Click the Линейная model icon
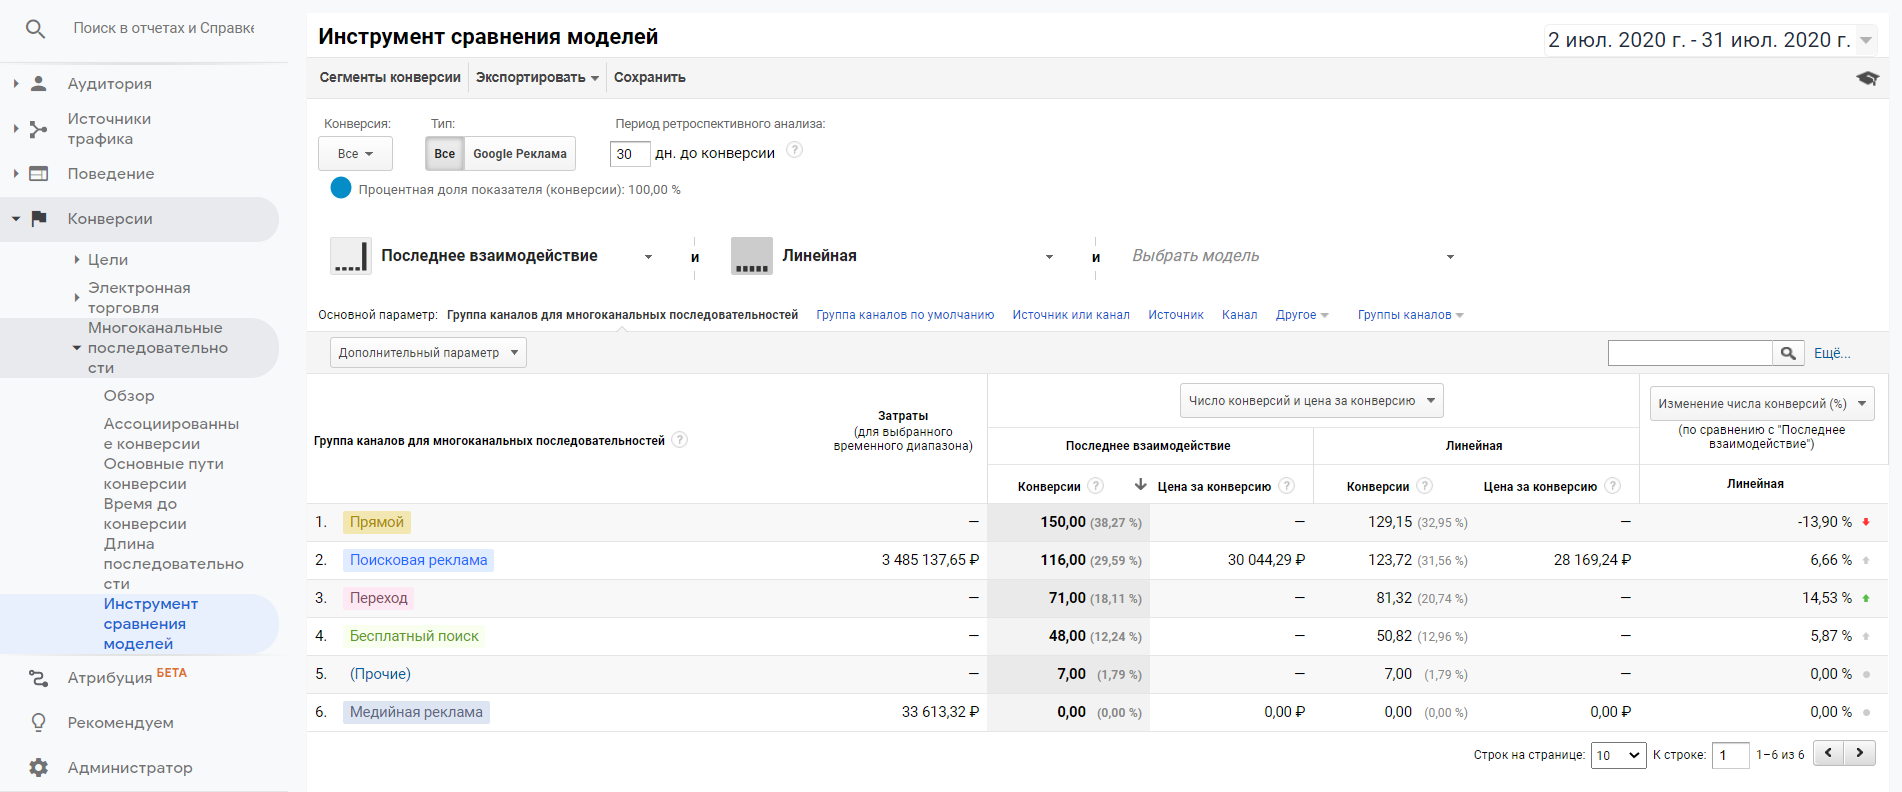Viewport: 1902px width, 792px height. [752, 256]
